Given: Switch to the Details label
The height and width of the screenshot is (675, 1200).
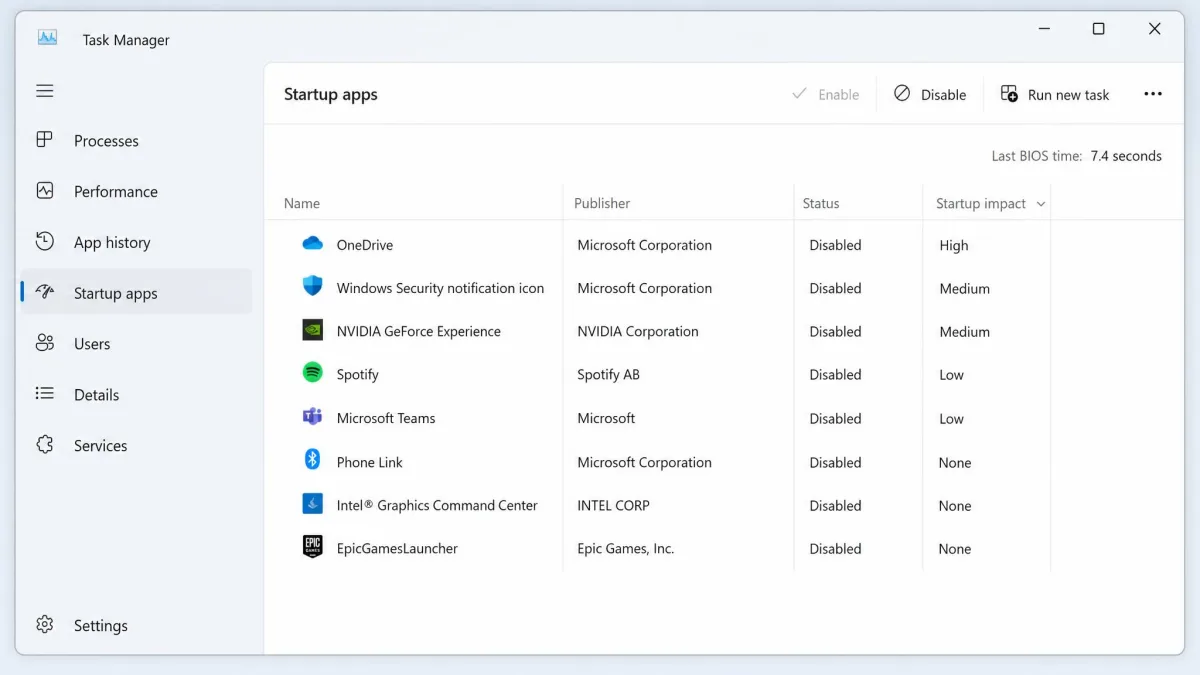Looking at the screenshot, I should (96, 395).
